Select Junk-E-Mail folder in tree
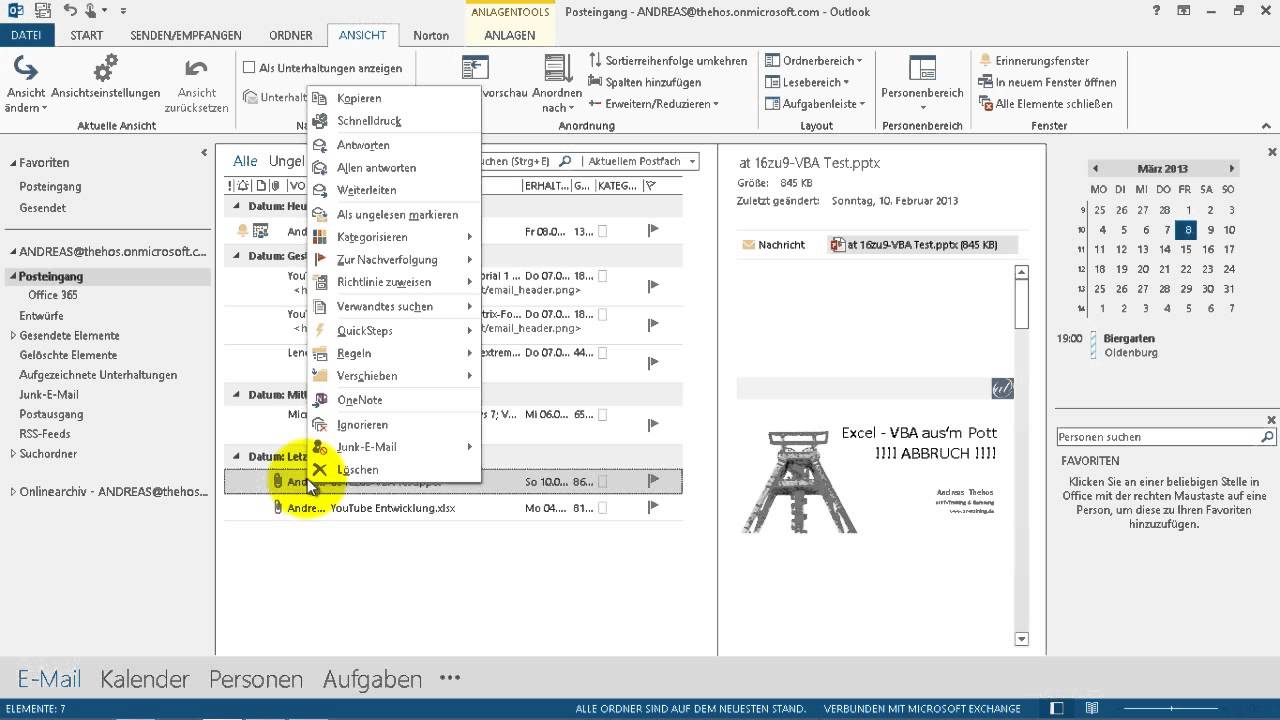Viewport: 1280px width, 720px height. pyautogui.click(x=49, y=395)
